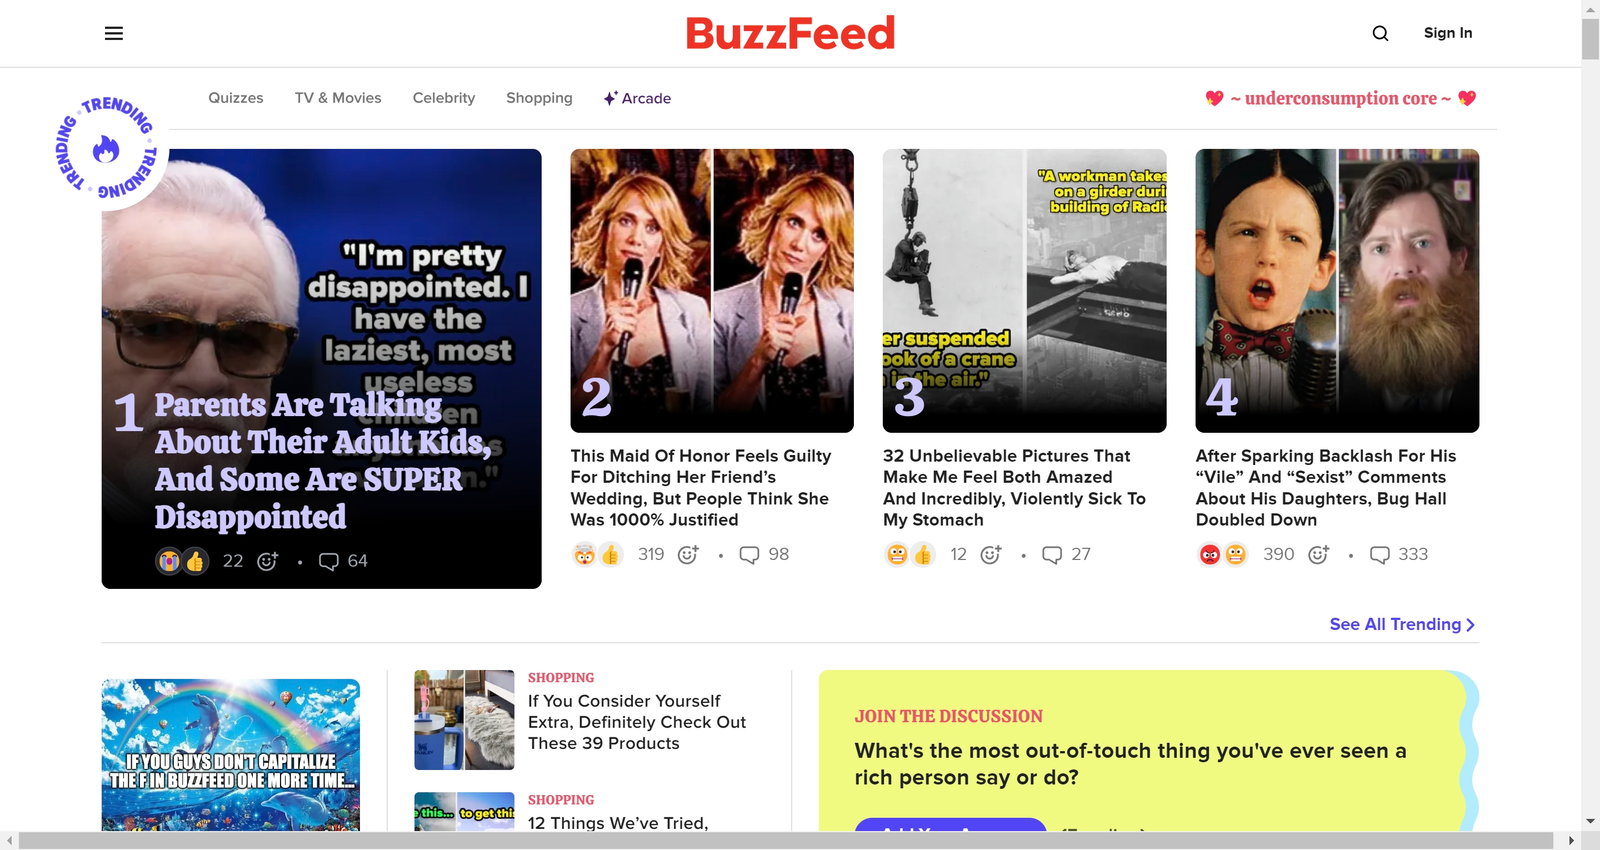Open comments on Bug Hall article
The image size is (1600, 850).
coord(1398,554)
